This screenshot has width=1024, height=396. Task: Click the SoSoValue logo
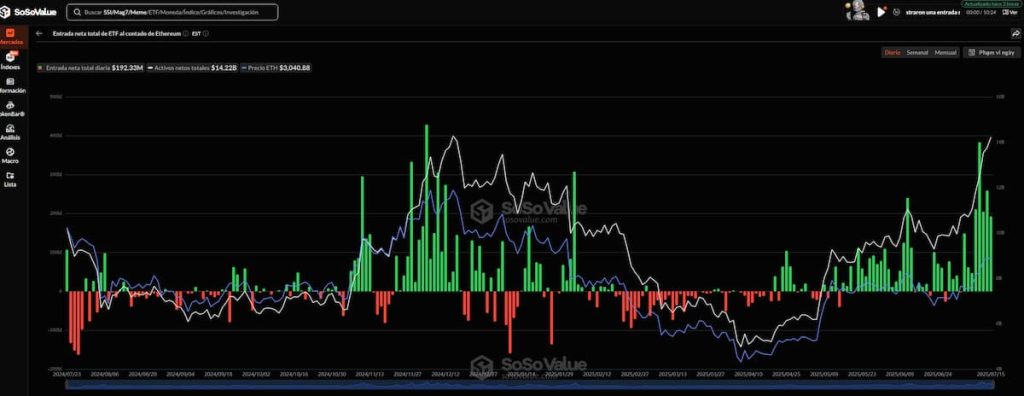(29, 12)
